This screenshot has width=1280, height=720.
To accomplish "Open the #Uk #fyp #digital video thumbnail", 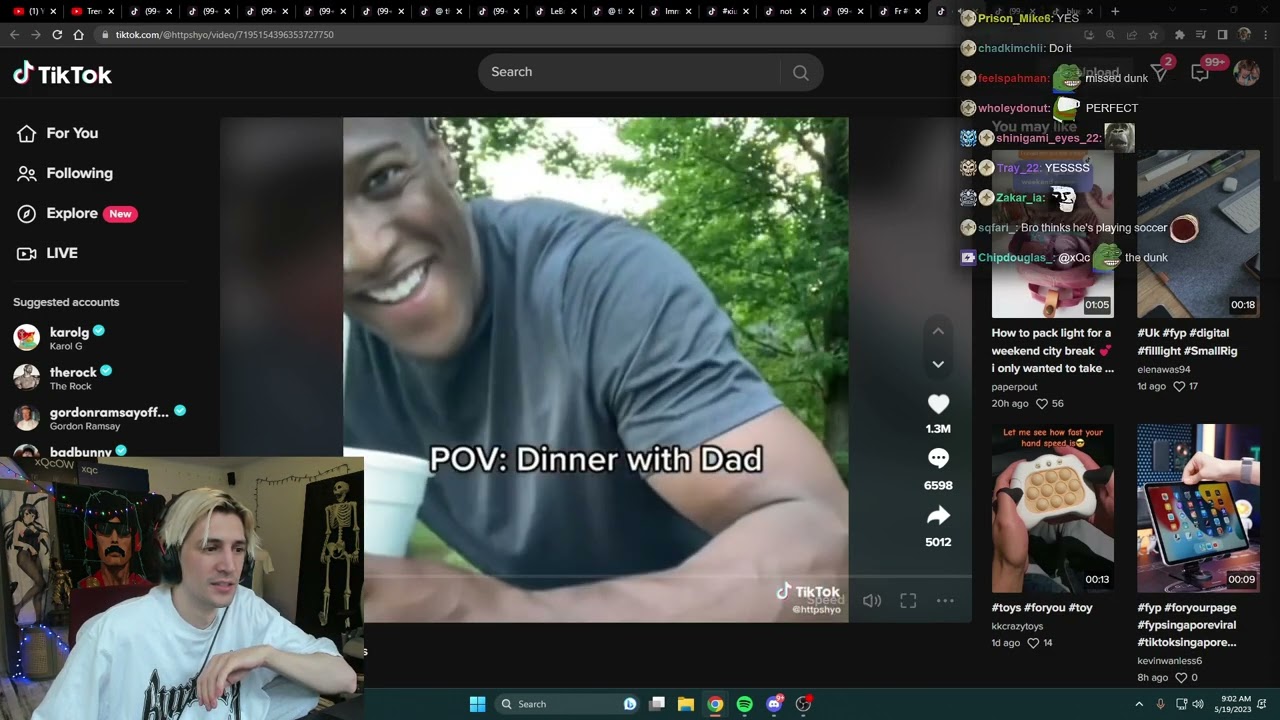I will point(1198,234).
